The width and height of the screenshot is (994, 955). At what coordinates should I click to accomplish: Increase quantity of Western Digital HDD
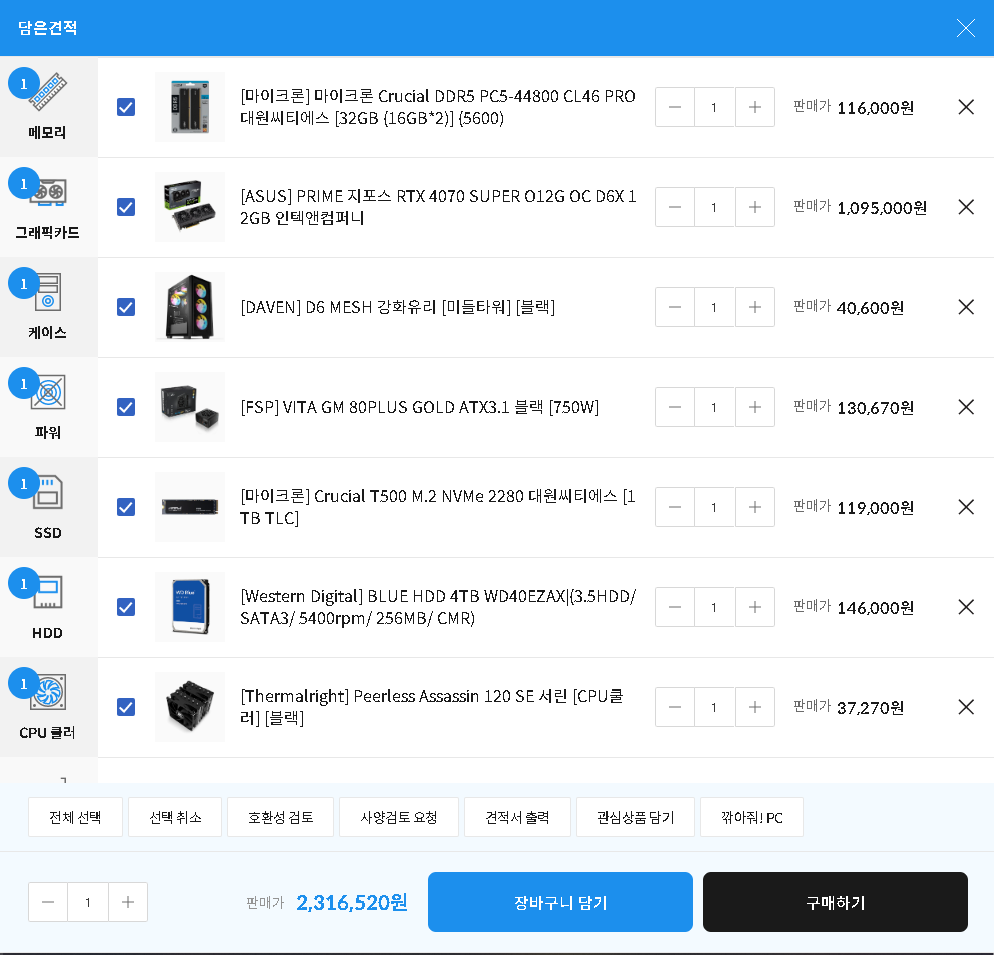(x=754, y=607)
